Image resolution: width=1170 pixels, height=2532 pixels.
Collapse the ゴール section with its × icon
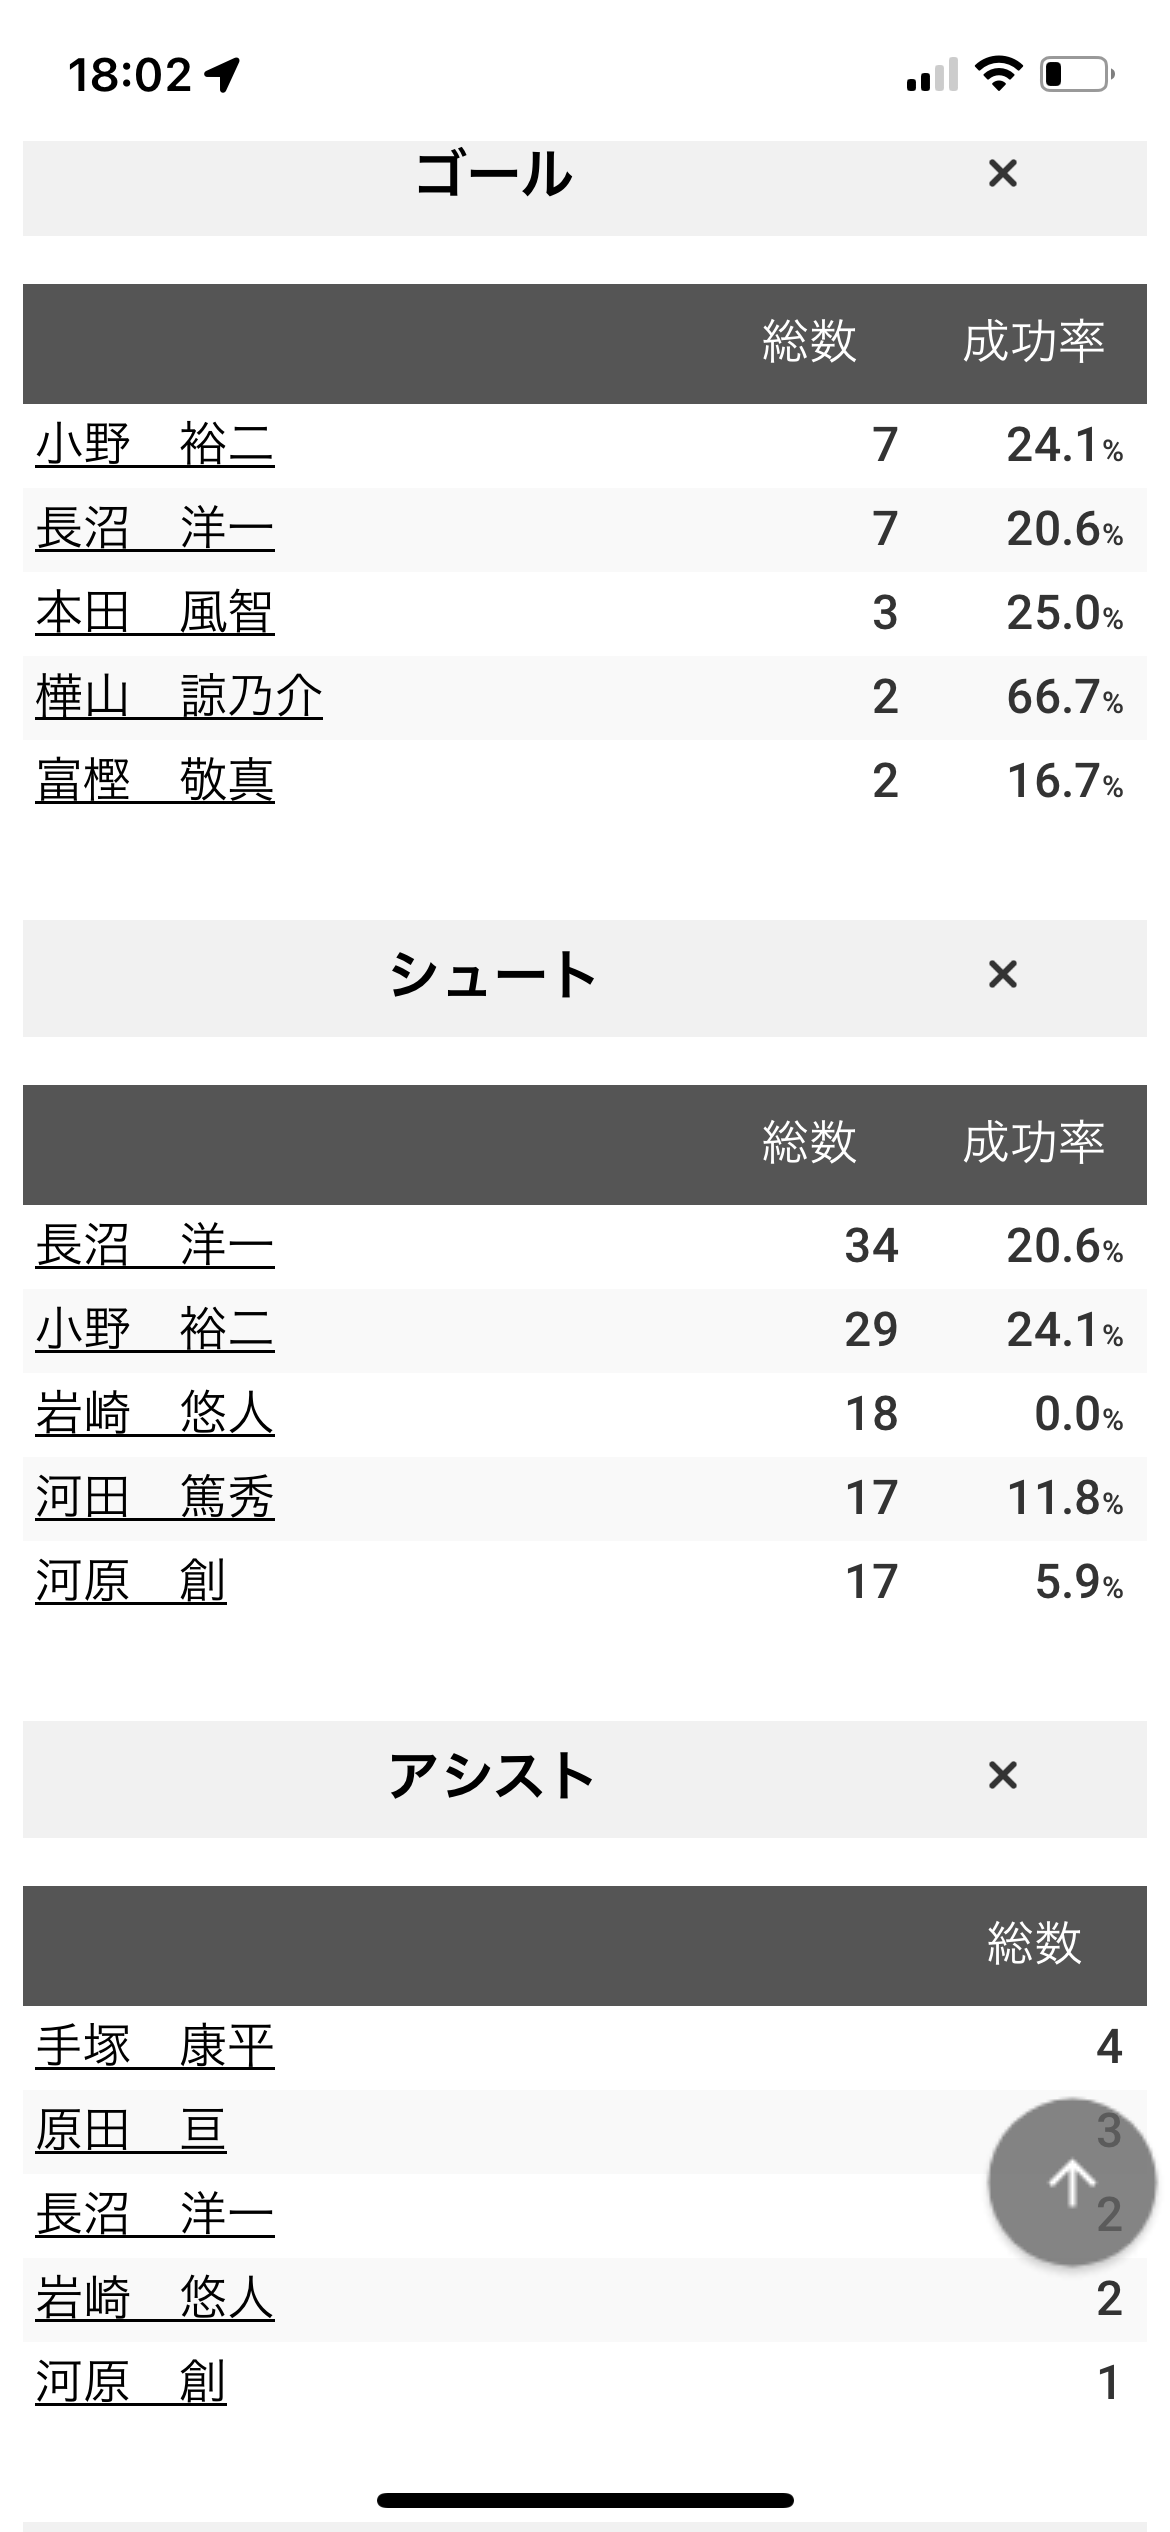1002,174
